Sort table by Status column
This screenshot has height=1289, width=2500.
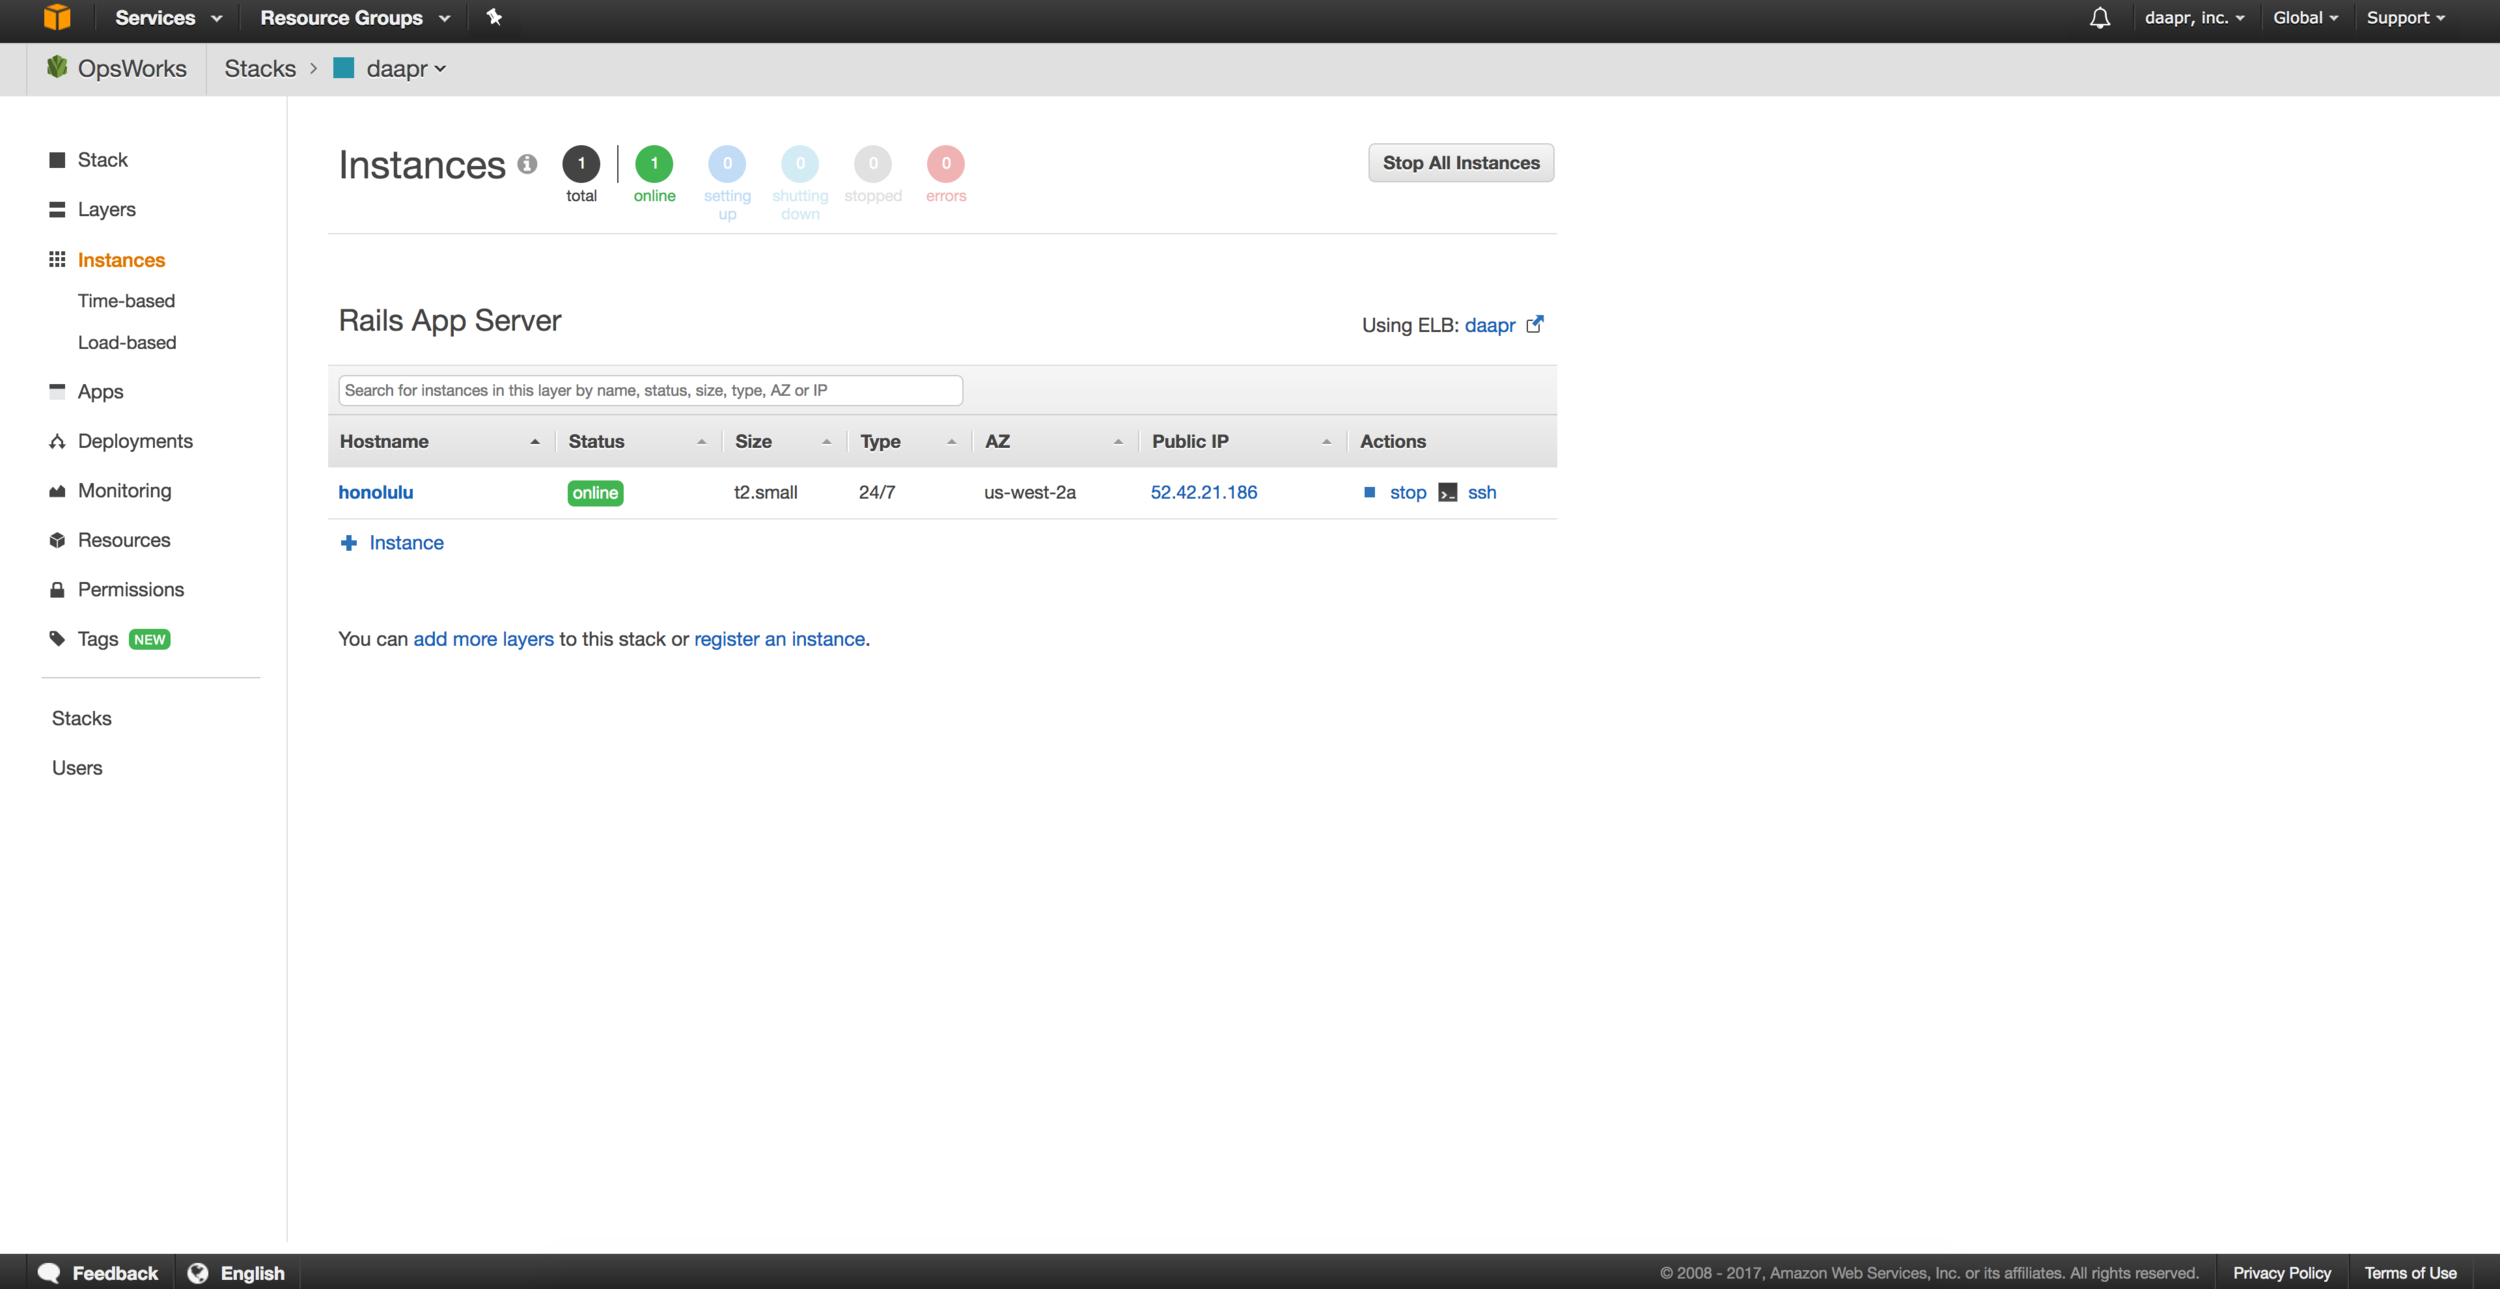637,441
